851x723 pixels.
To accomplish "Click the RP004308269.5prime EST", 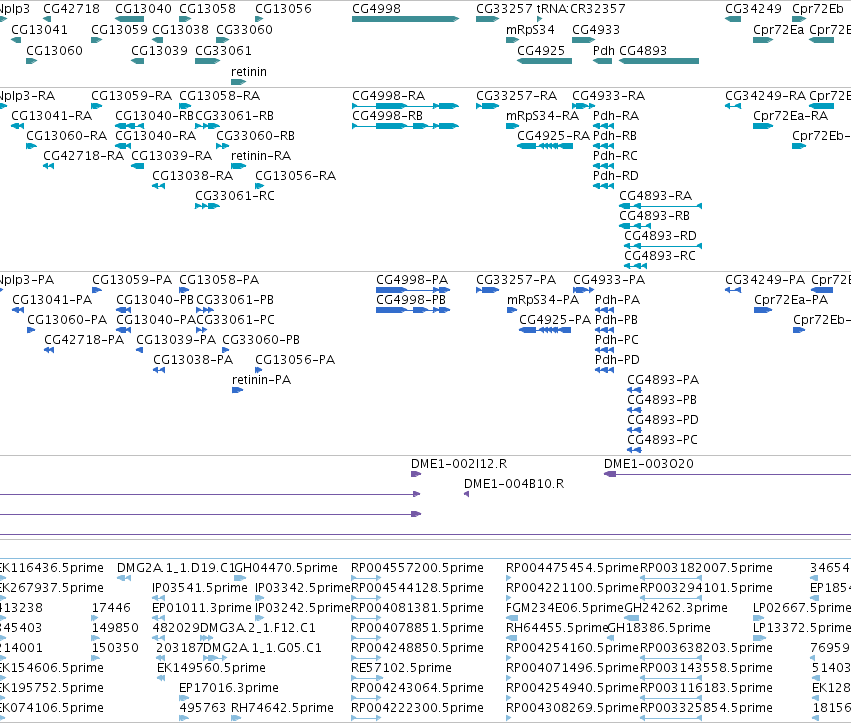I will click(509, 718).
